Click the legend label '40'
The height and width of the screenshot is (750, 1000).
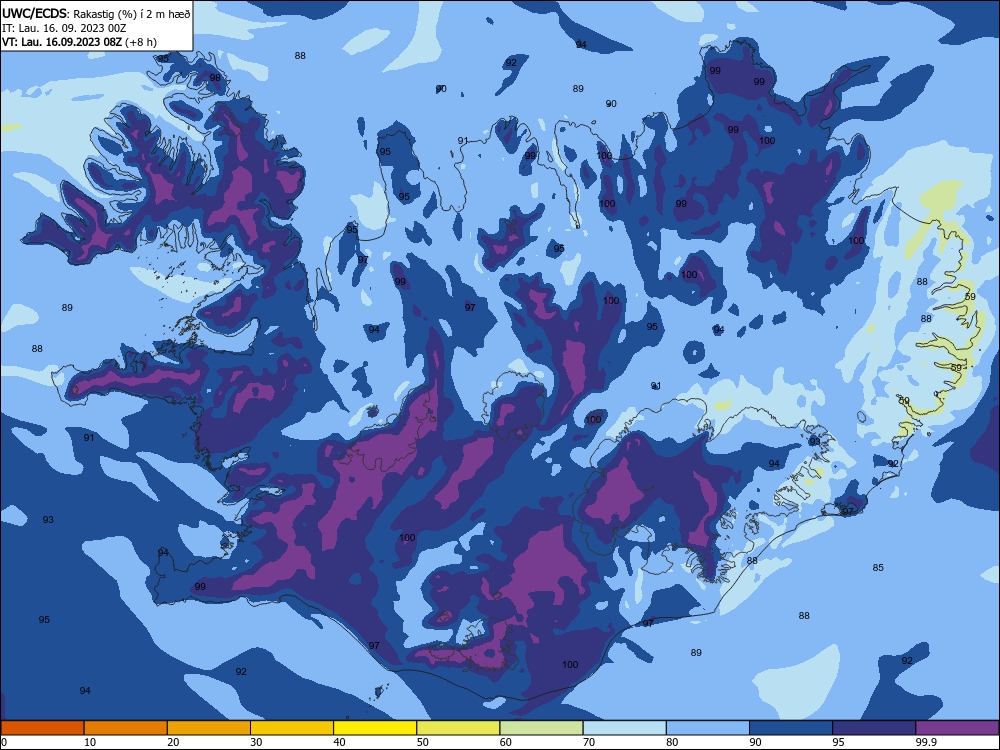[x=339, y=742]
